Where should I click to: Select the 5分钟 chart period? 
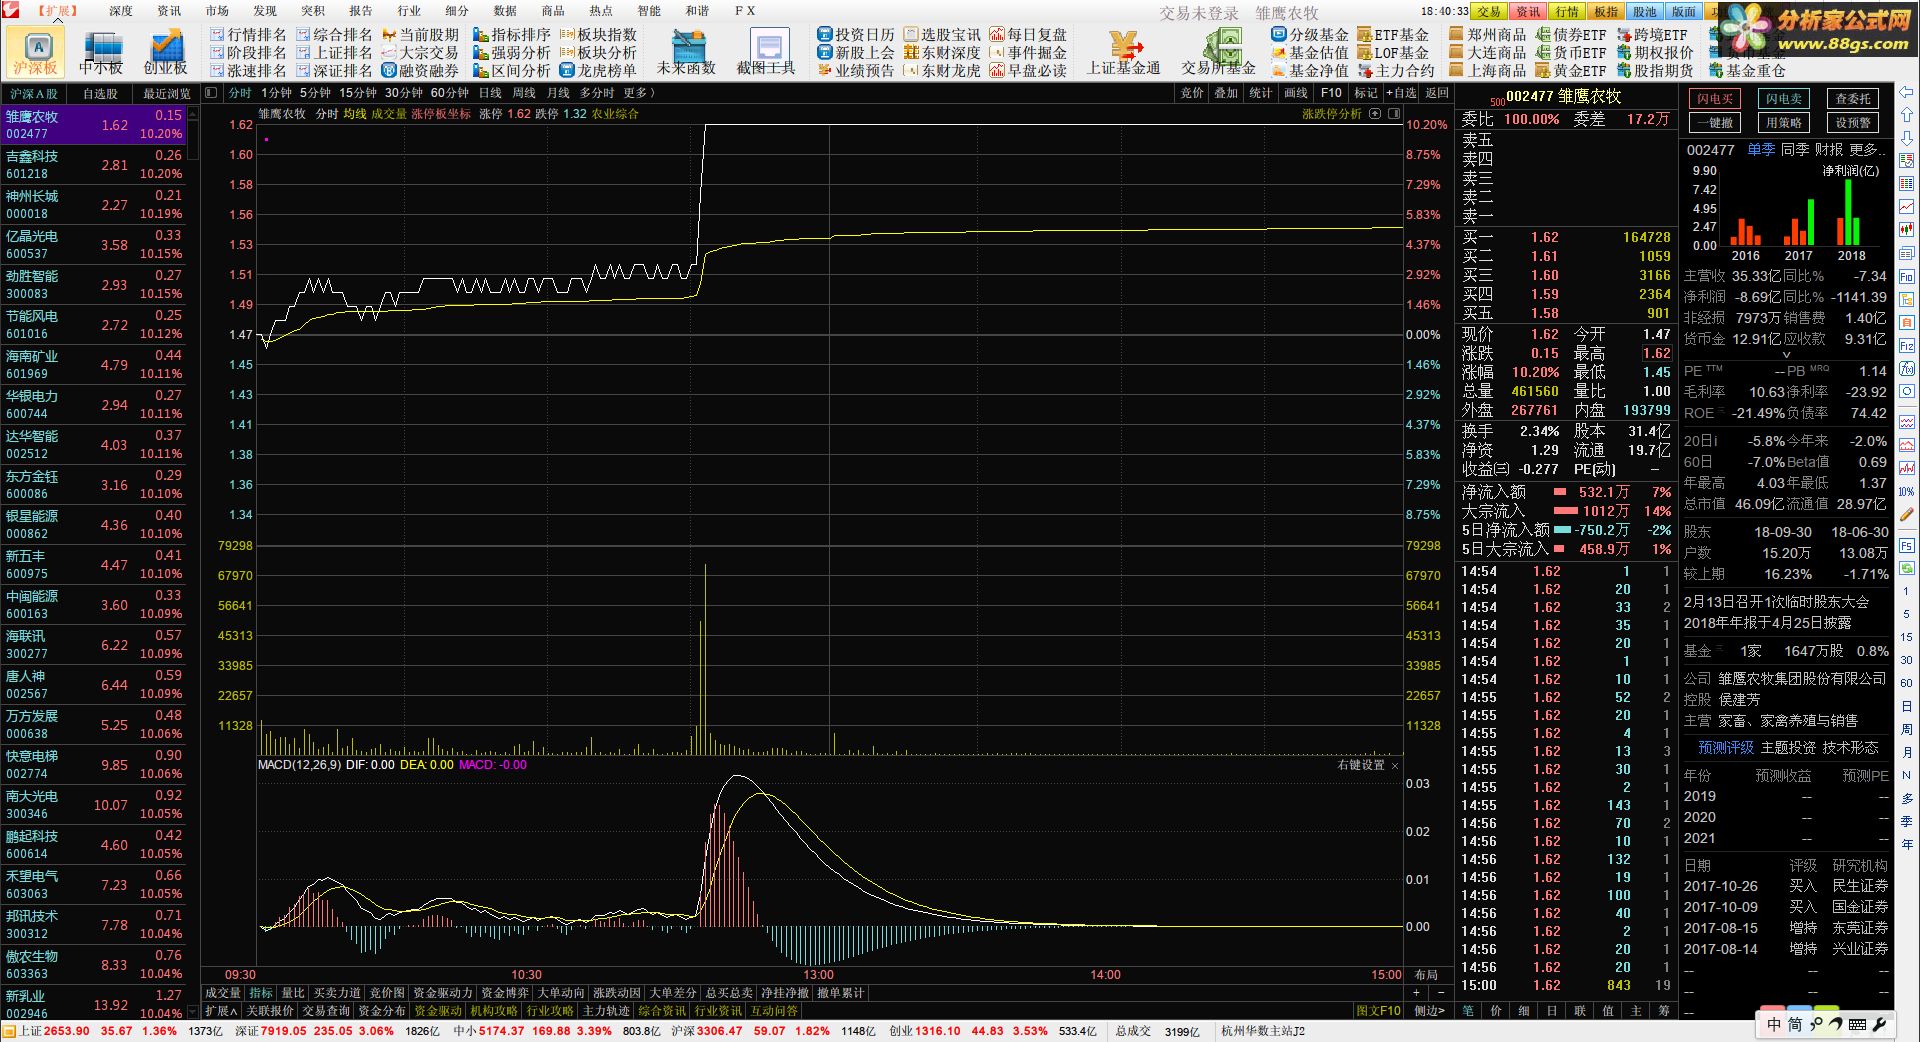(315, 93)
